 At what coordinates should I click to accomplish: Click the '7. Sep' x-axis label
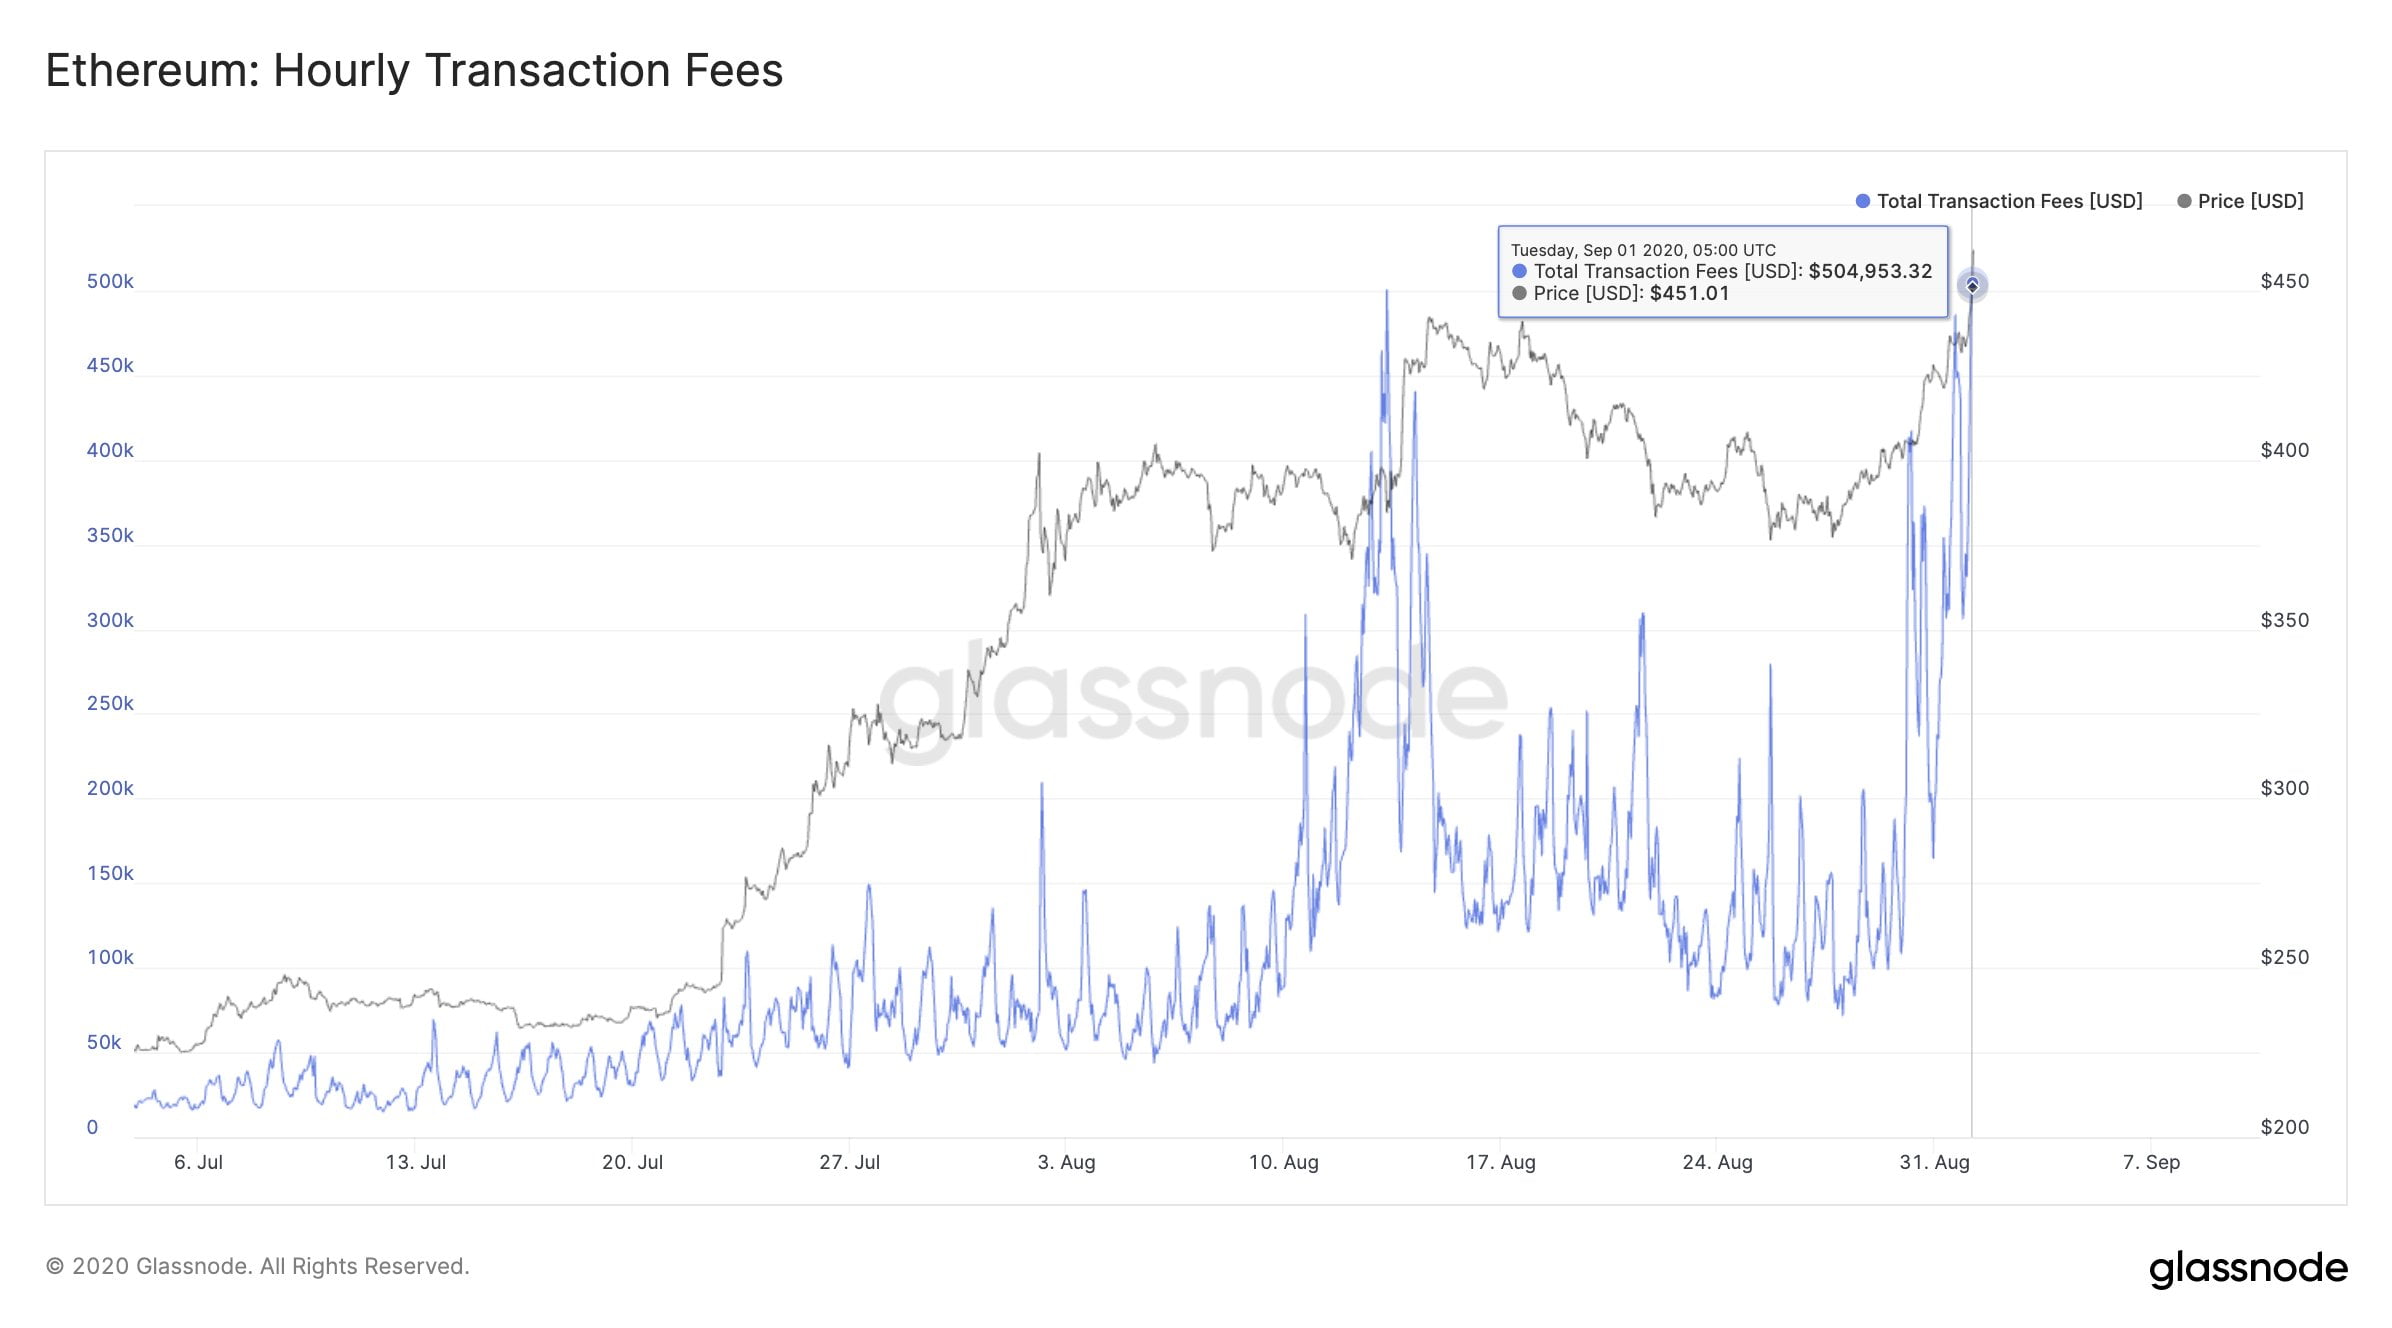2151,1162
